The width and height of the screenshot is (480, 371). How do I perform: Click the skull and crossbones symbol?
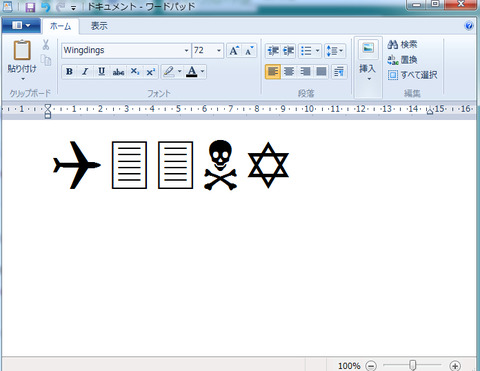pos(221,165)
